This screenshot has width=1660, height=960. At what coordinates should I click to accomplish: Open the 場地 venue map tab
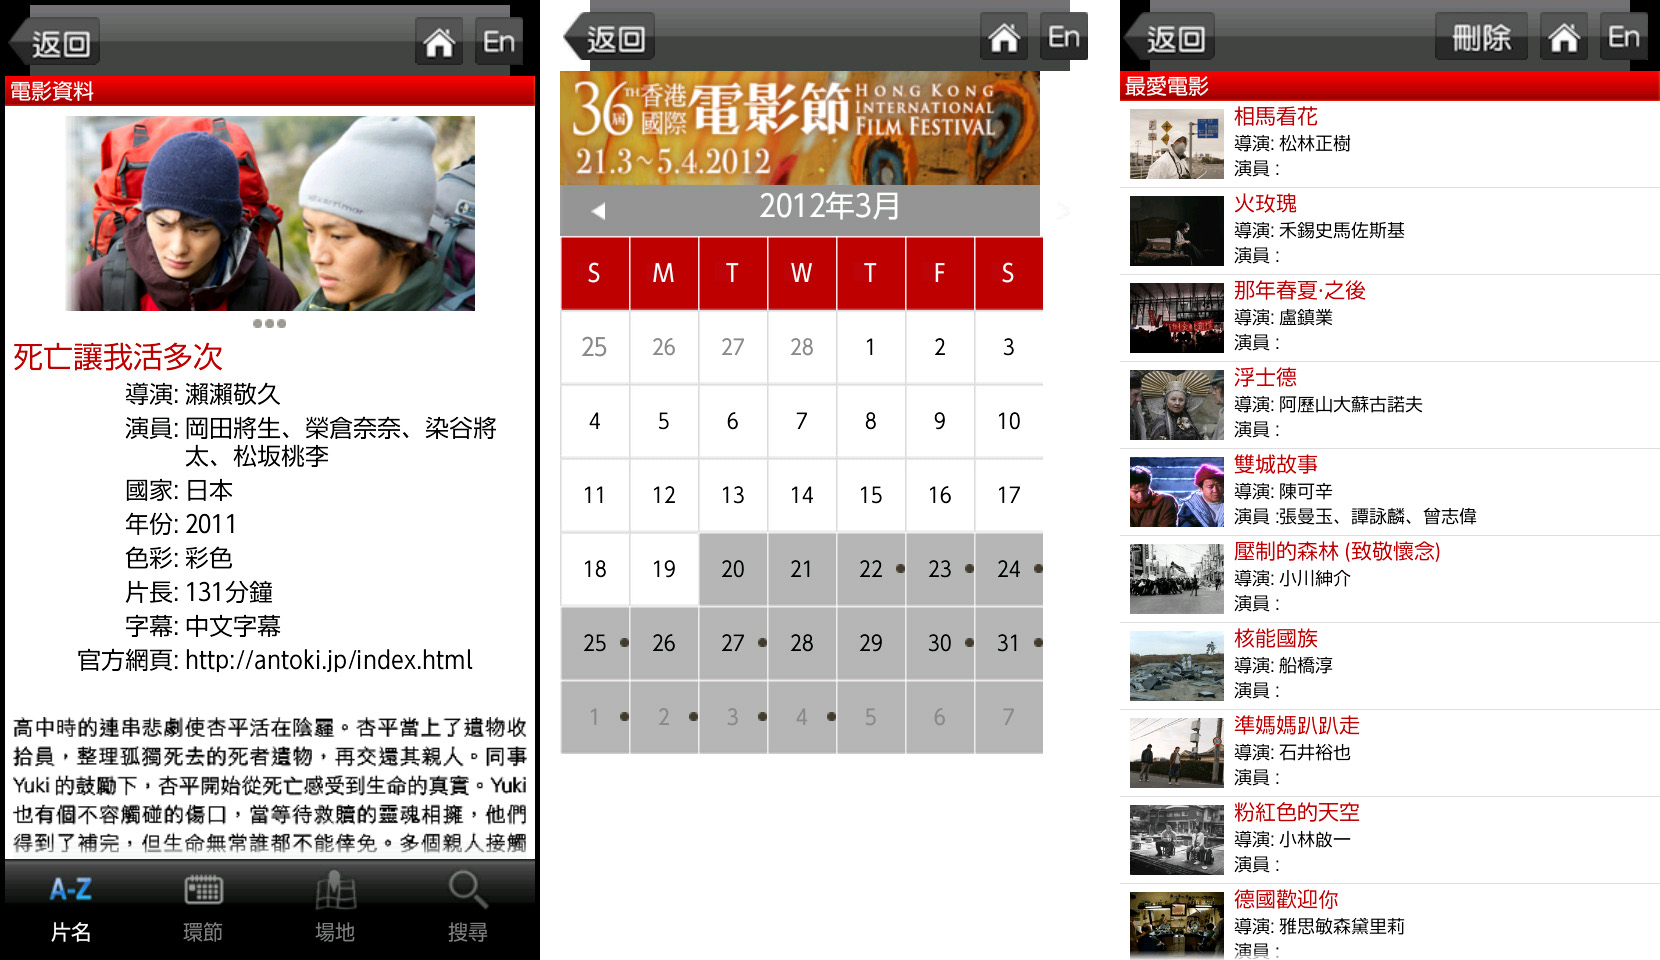pyautogui.click(x=335, y=908)
